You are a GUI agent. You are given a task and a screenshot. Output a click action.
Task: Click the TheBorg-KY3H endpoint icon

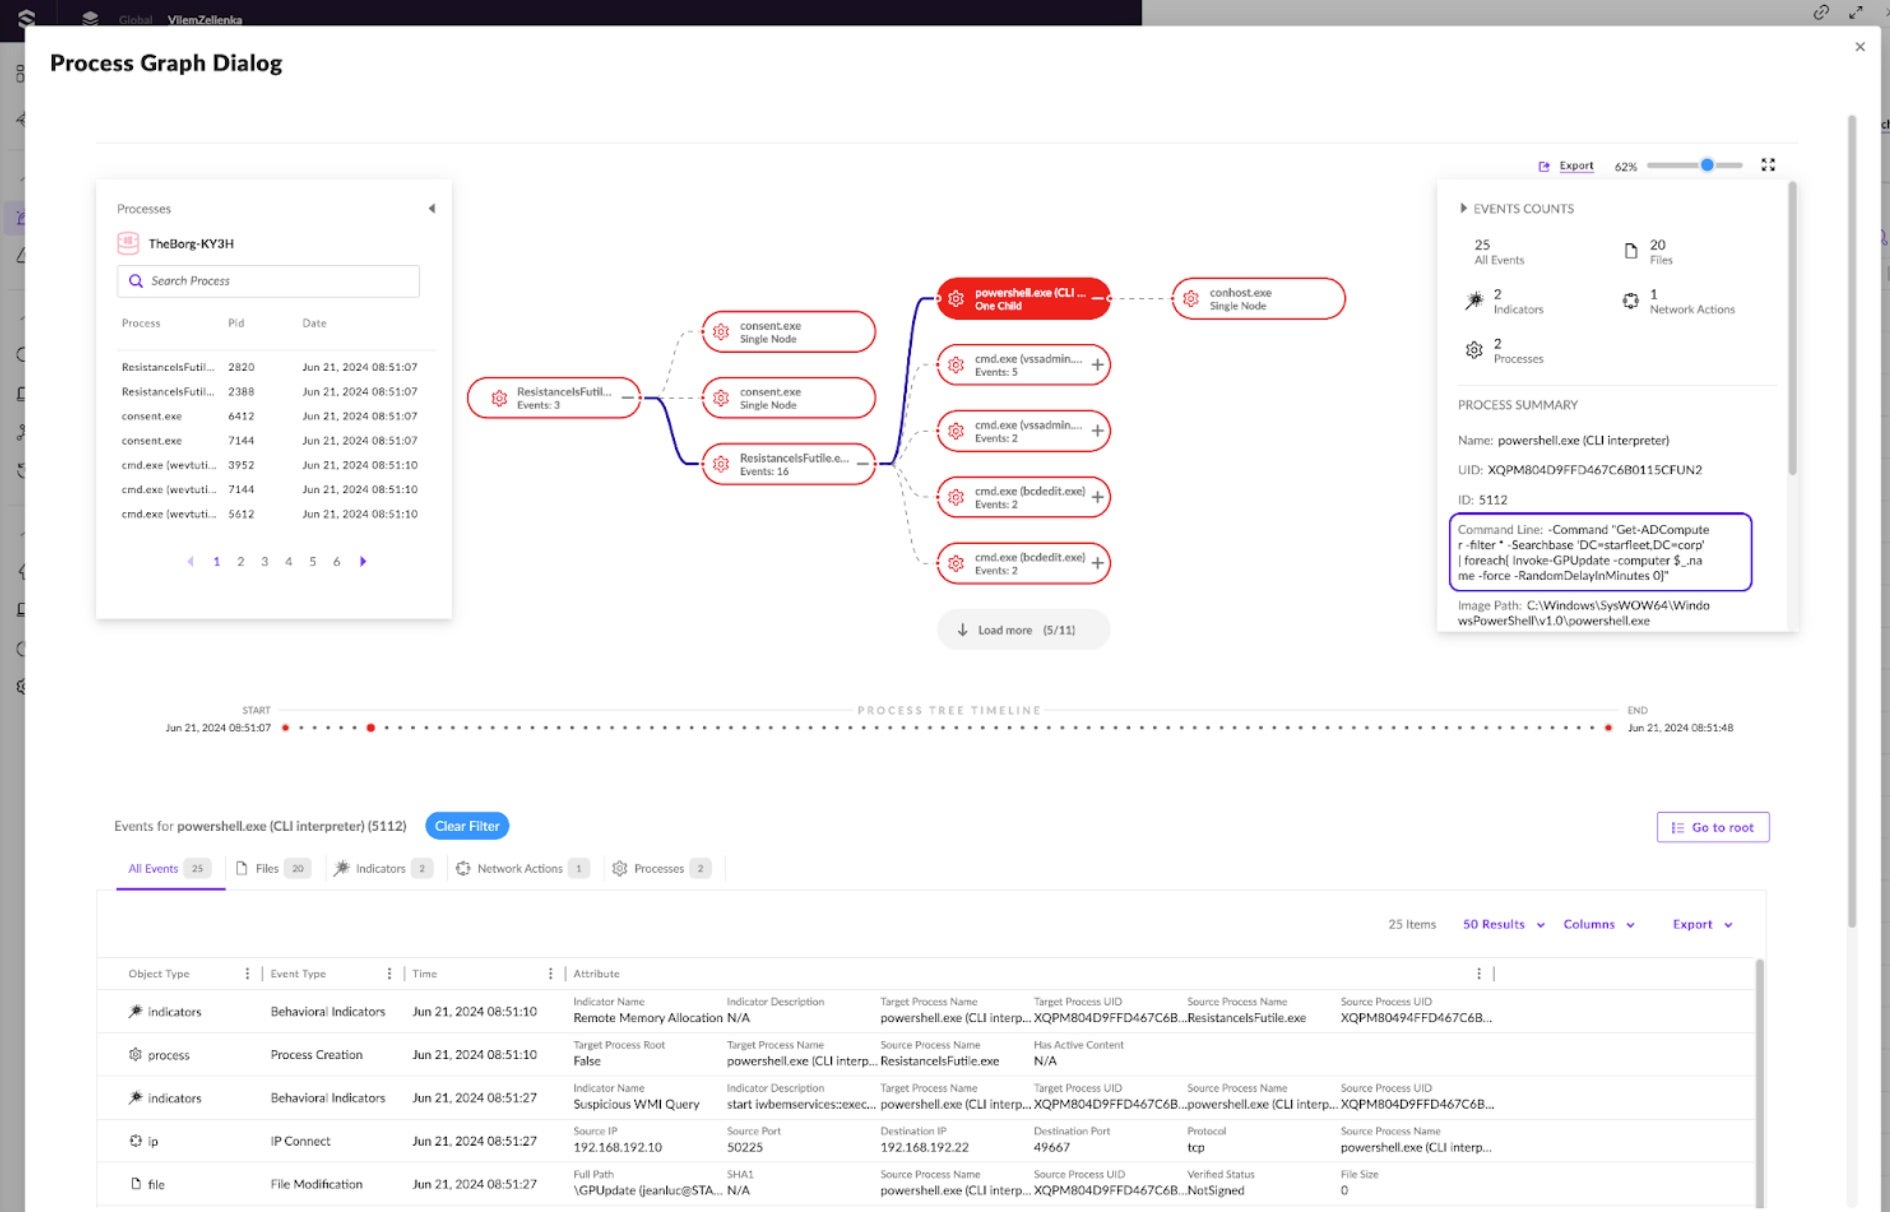[x=128, y=243]
